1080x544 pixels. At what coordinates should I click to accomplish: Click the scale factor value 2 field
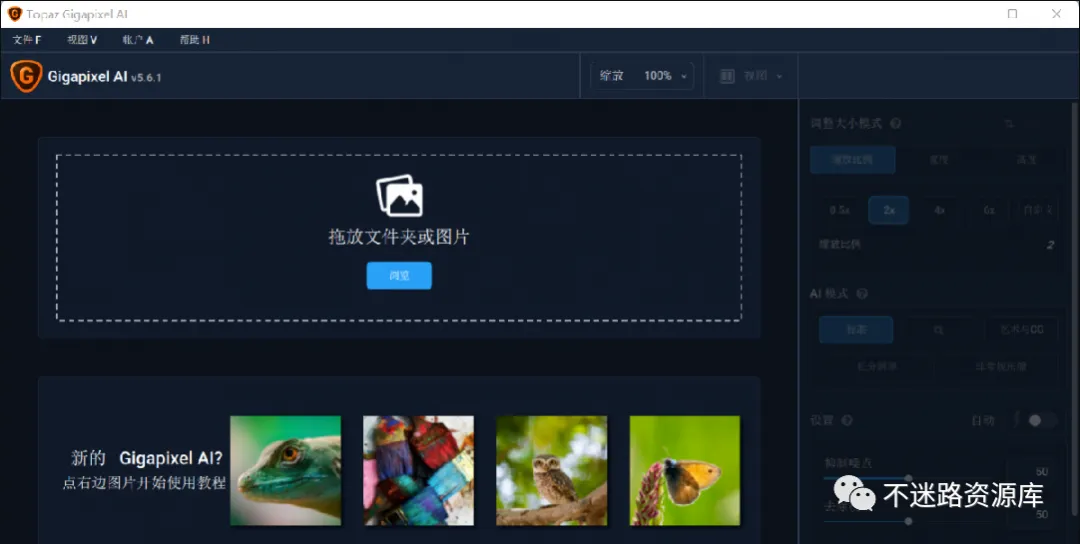pyautogui.click(x=1050, y=245)
